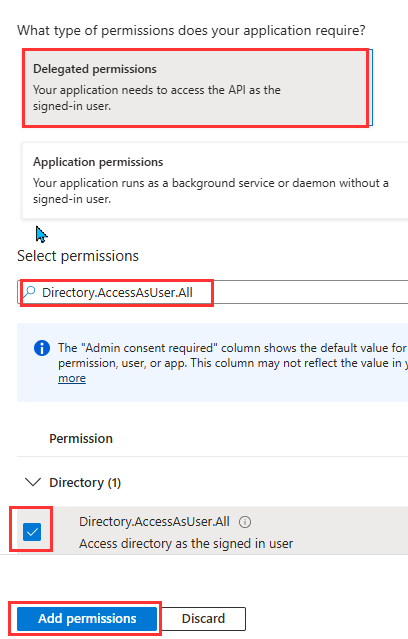
Task: Select the Directory.AccessAsUser.All permission name in list
Action: click(154, 522)
